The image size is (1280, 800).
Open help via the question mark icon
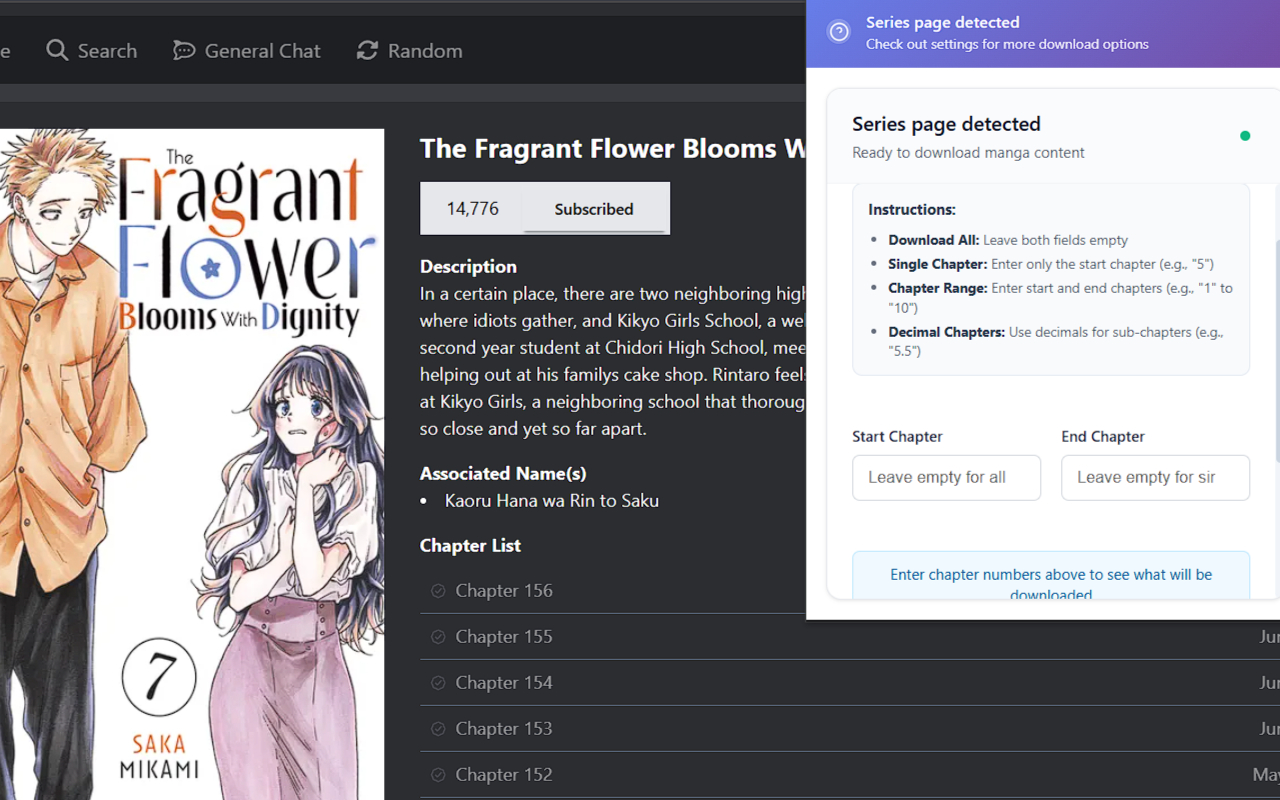(839, 33)
